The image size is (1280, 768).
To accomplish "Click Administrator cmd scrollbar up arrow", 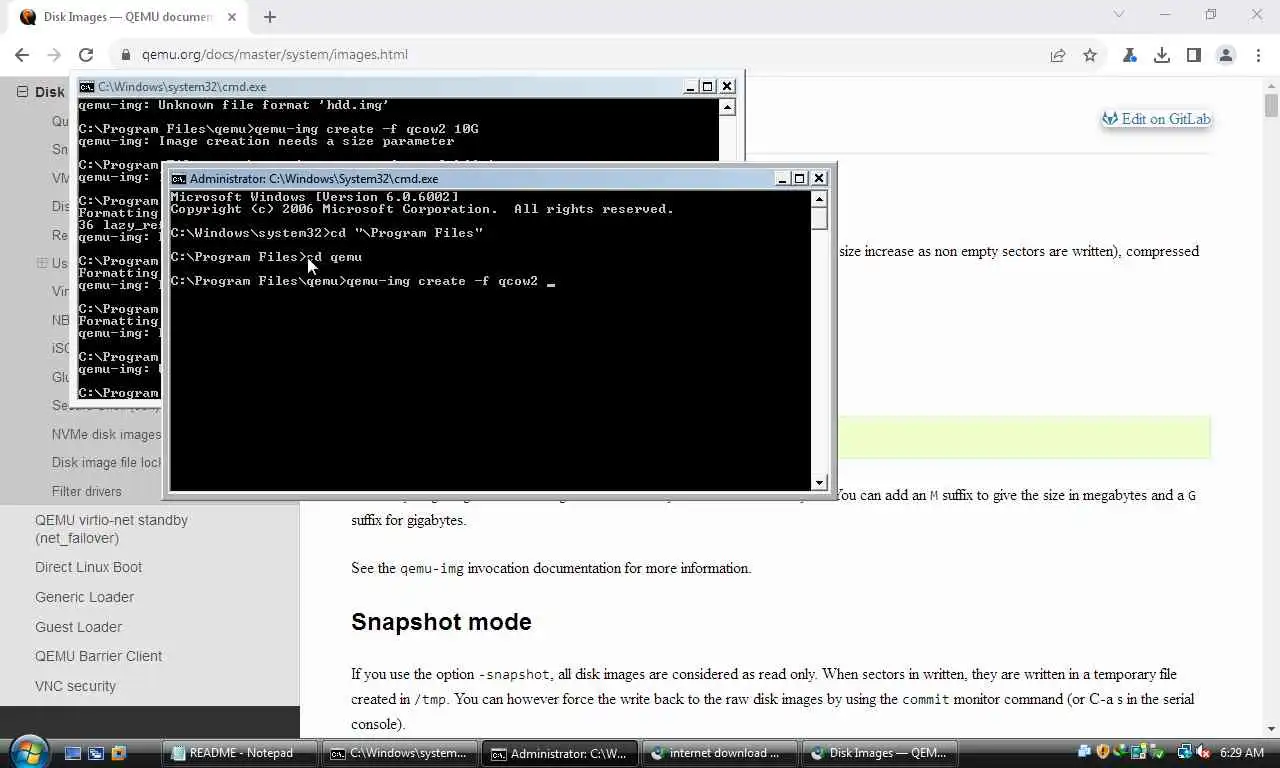I will (x=820, y=198).
